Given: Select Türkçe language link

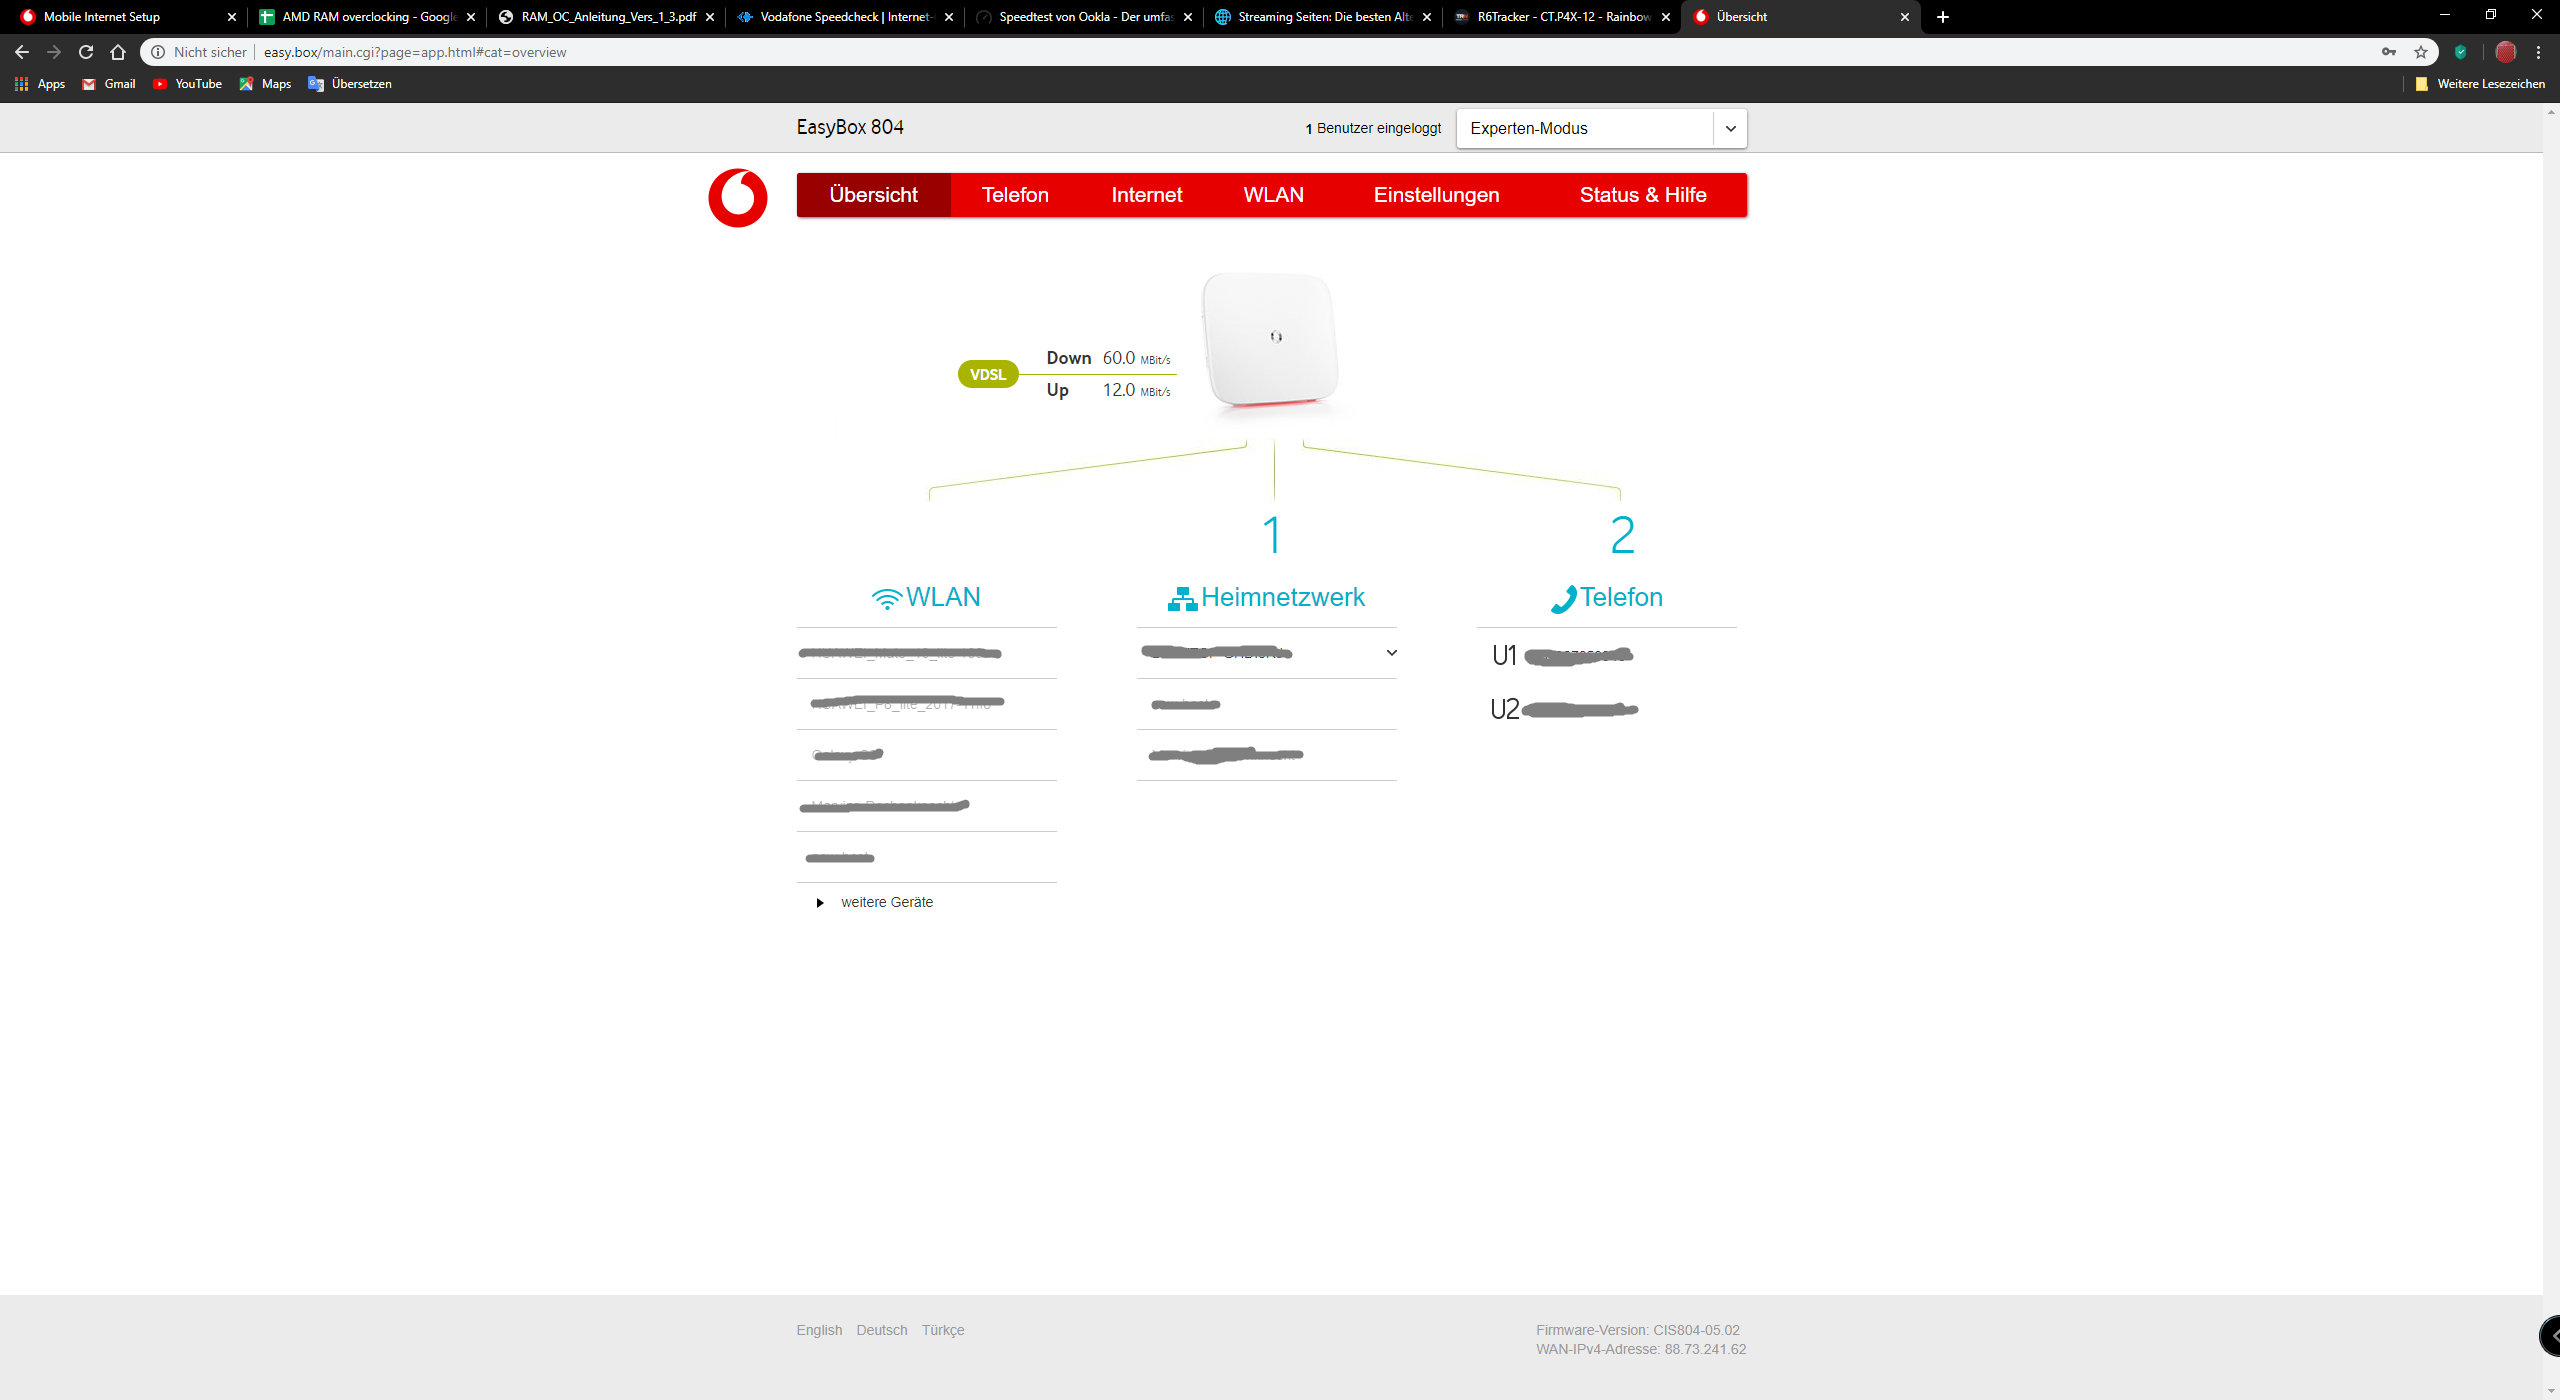Looking at the screenshot, I should pos(942,1330).
